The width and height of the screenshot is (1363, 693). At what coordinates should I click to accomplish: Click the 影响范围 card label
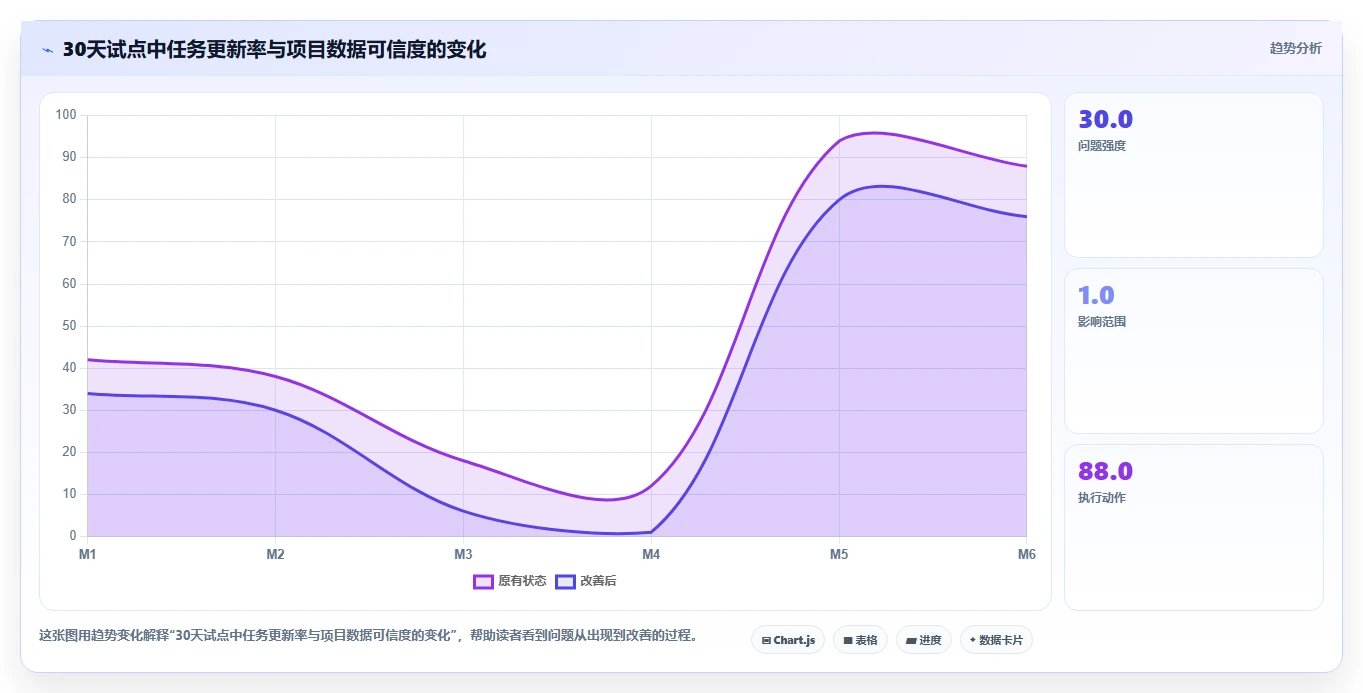point(1102,322)
